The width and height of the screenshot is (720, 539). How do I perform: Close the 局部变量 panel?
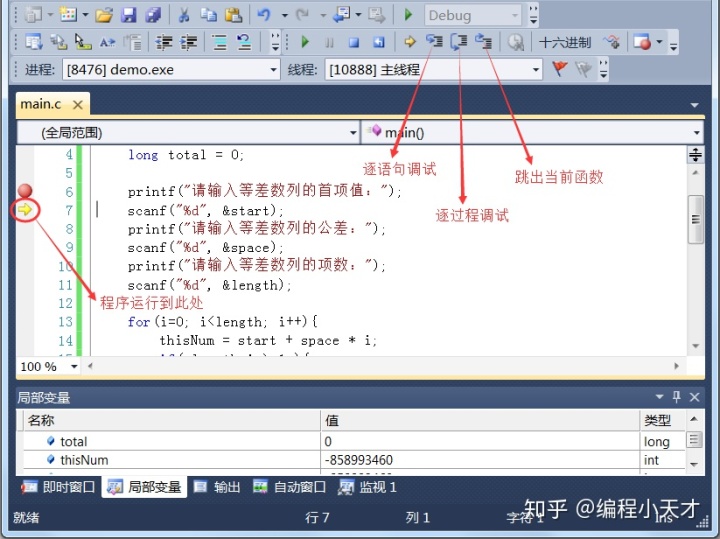click(x=694, y=397)
